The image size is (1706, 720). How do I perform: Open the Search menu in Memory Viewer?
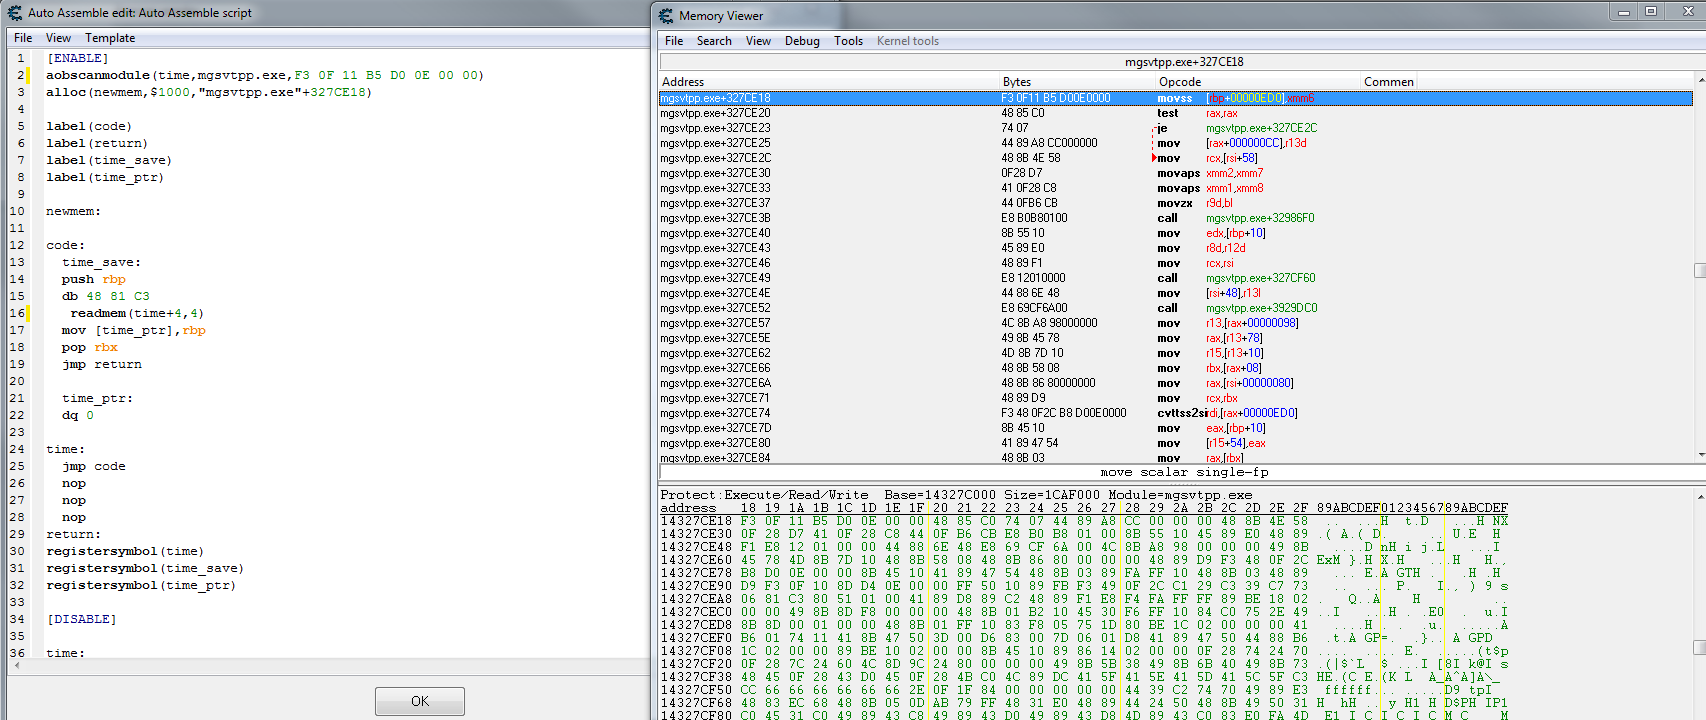coord(714,41)
